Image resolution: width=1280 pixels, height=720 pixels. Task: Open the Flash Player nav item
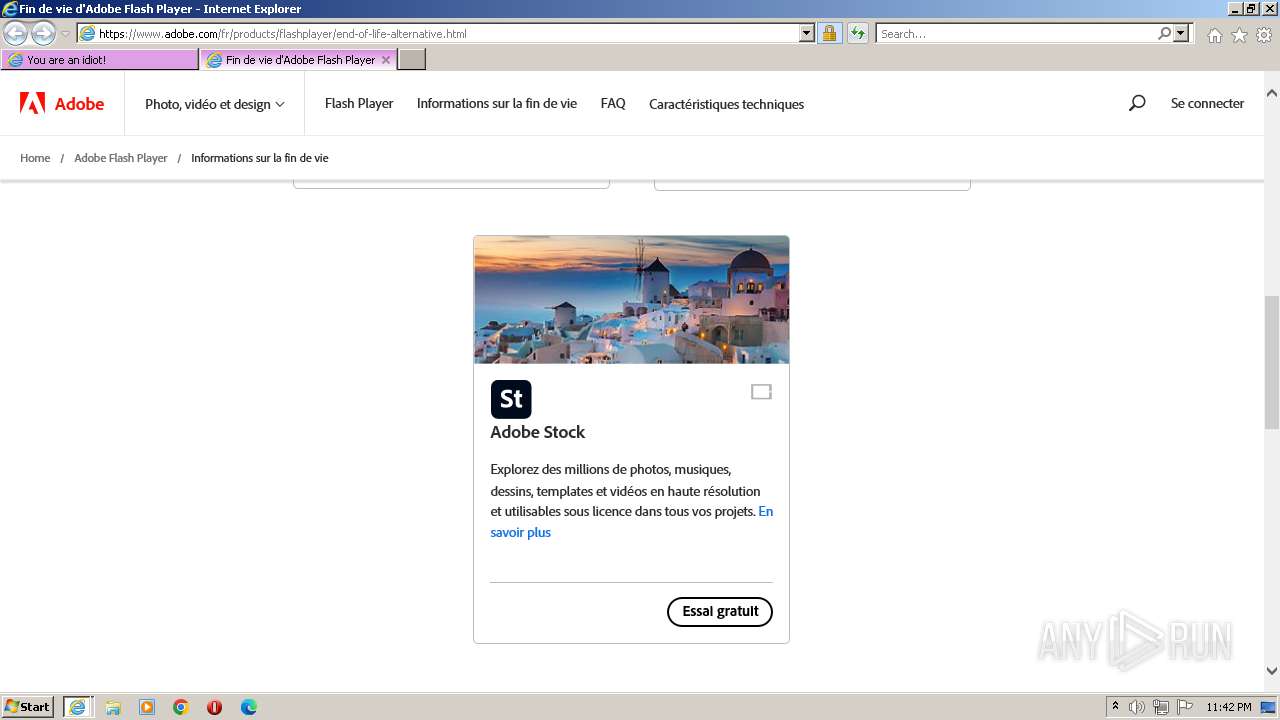click(359, 103)
